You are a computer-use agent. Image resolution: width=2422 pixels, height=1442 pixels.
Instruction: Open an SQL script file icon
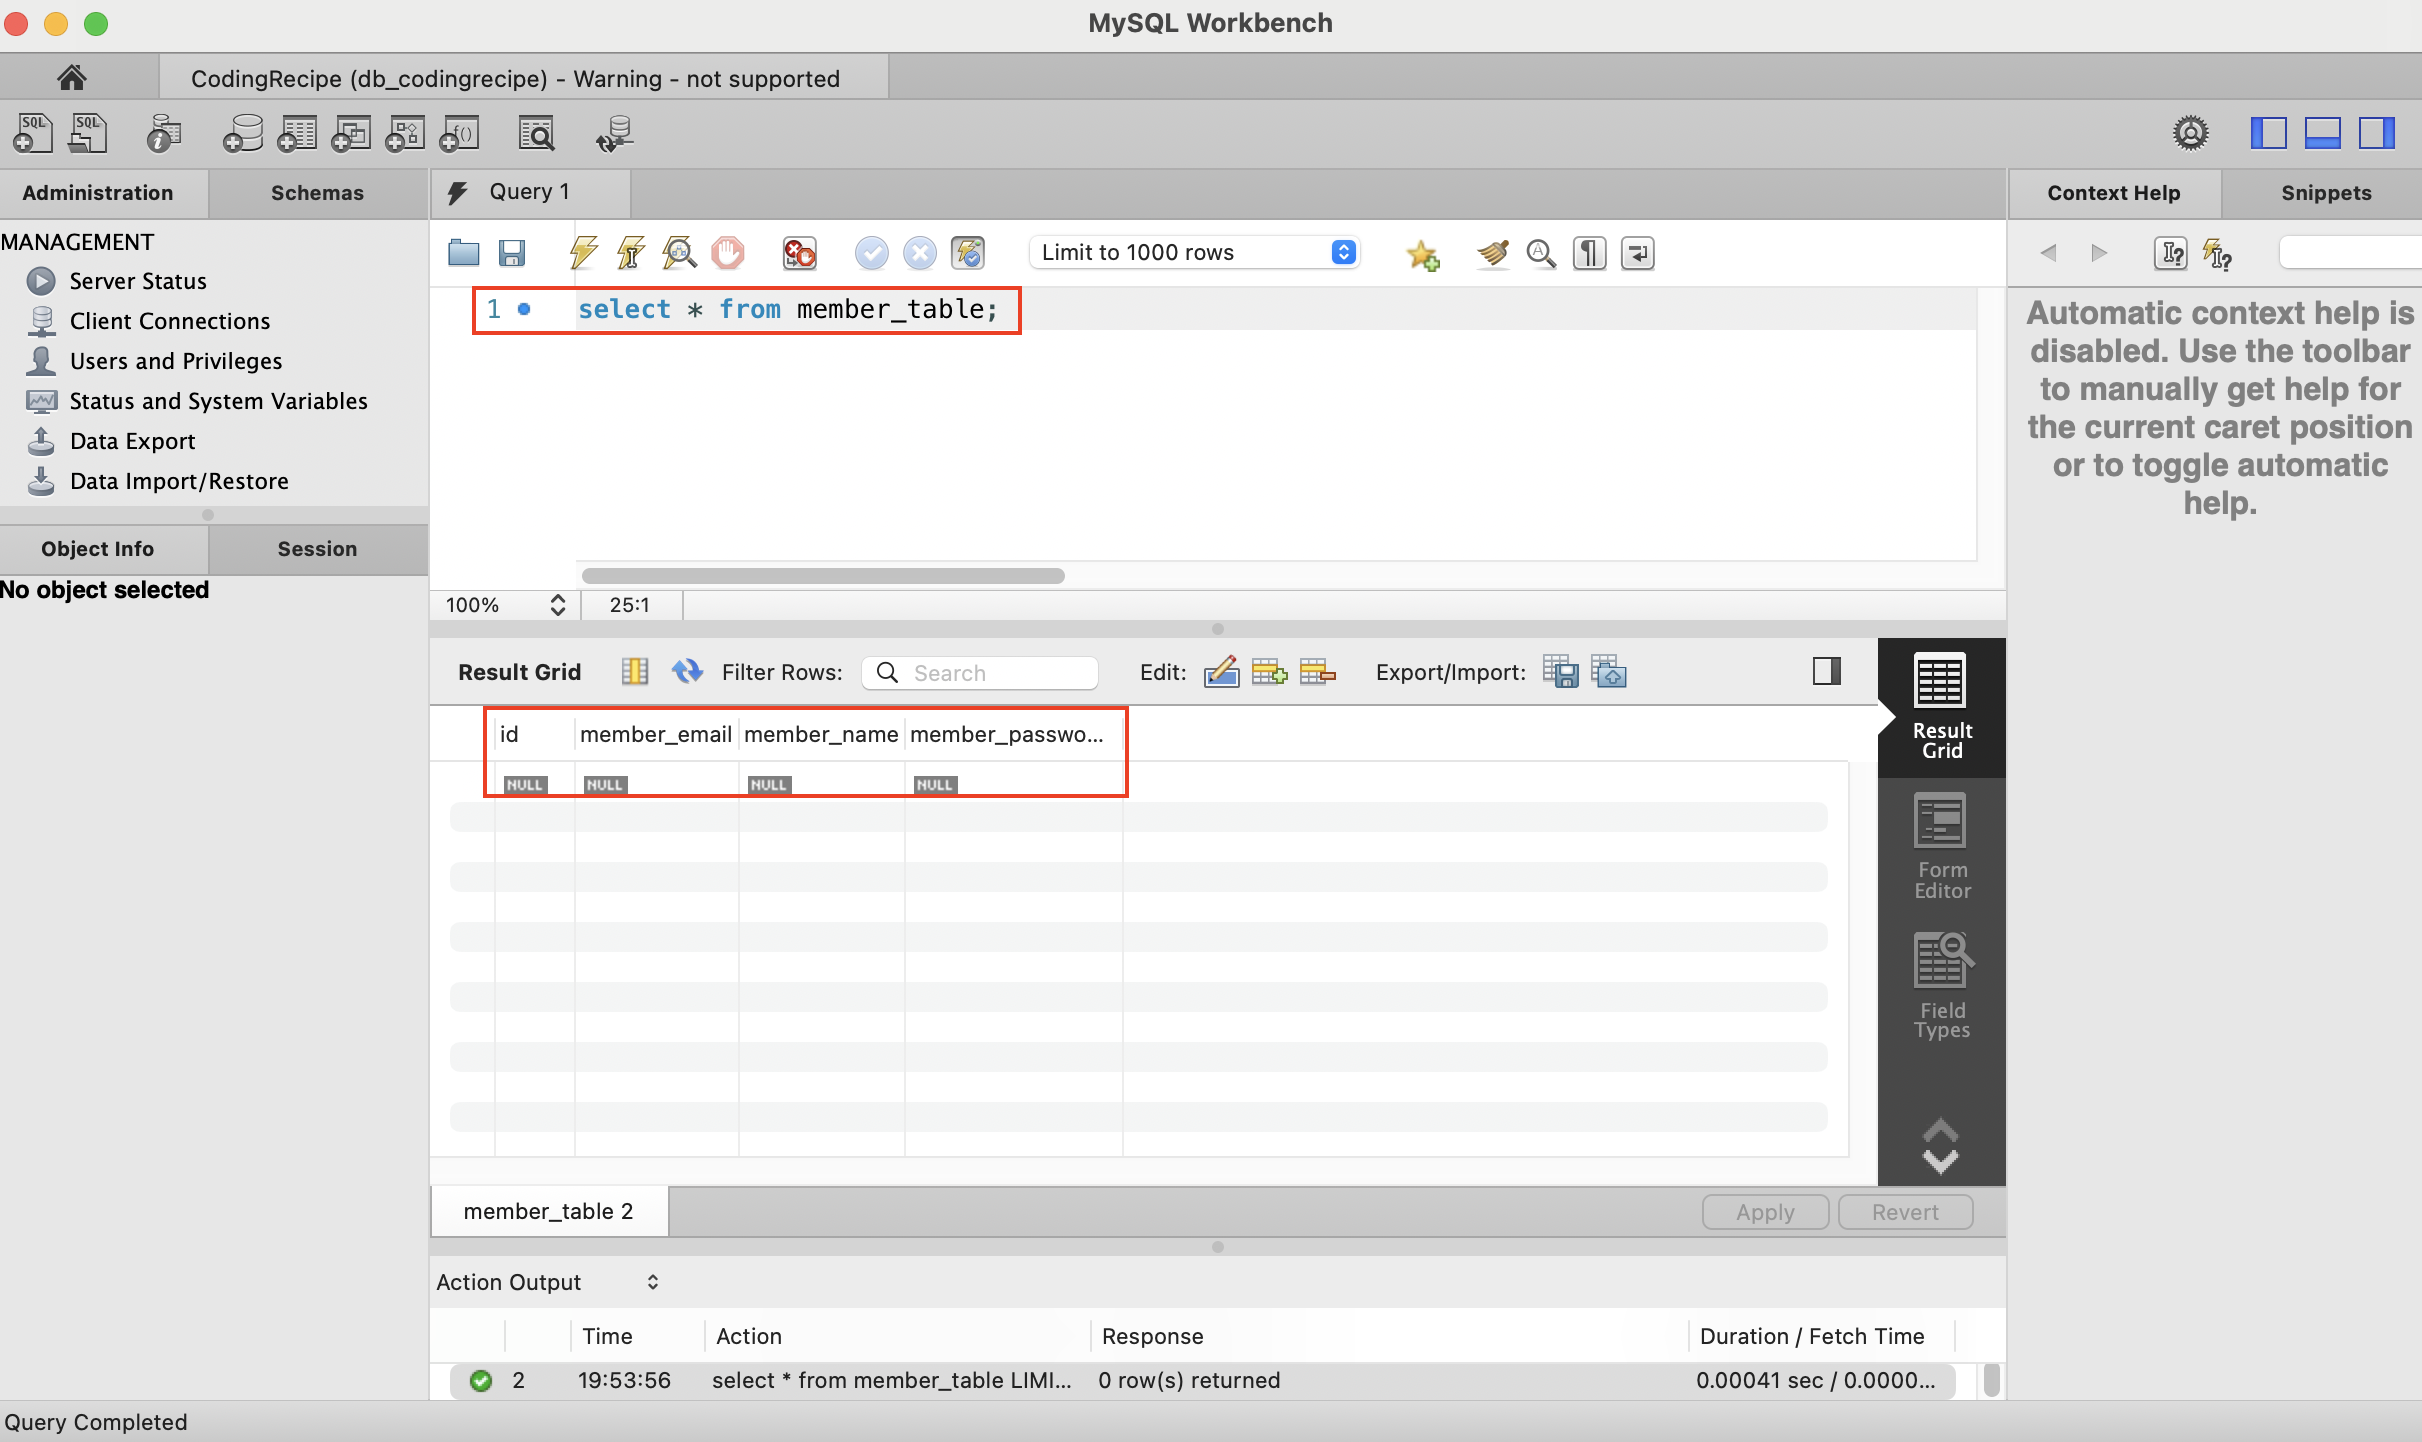88,133
